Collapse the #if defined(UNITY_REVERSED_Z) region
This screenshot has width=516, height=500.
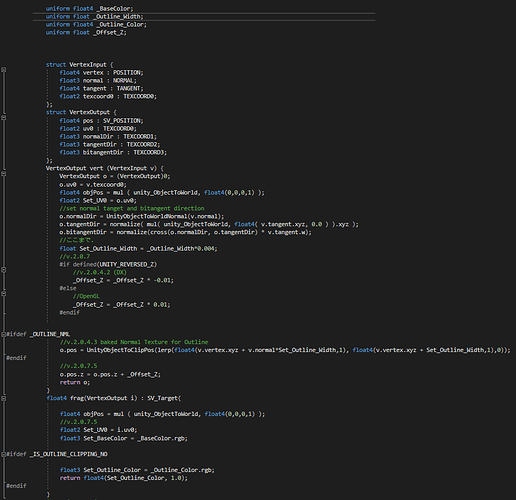[x=3, y=270]
